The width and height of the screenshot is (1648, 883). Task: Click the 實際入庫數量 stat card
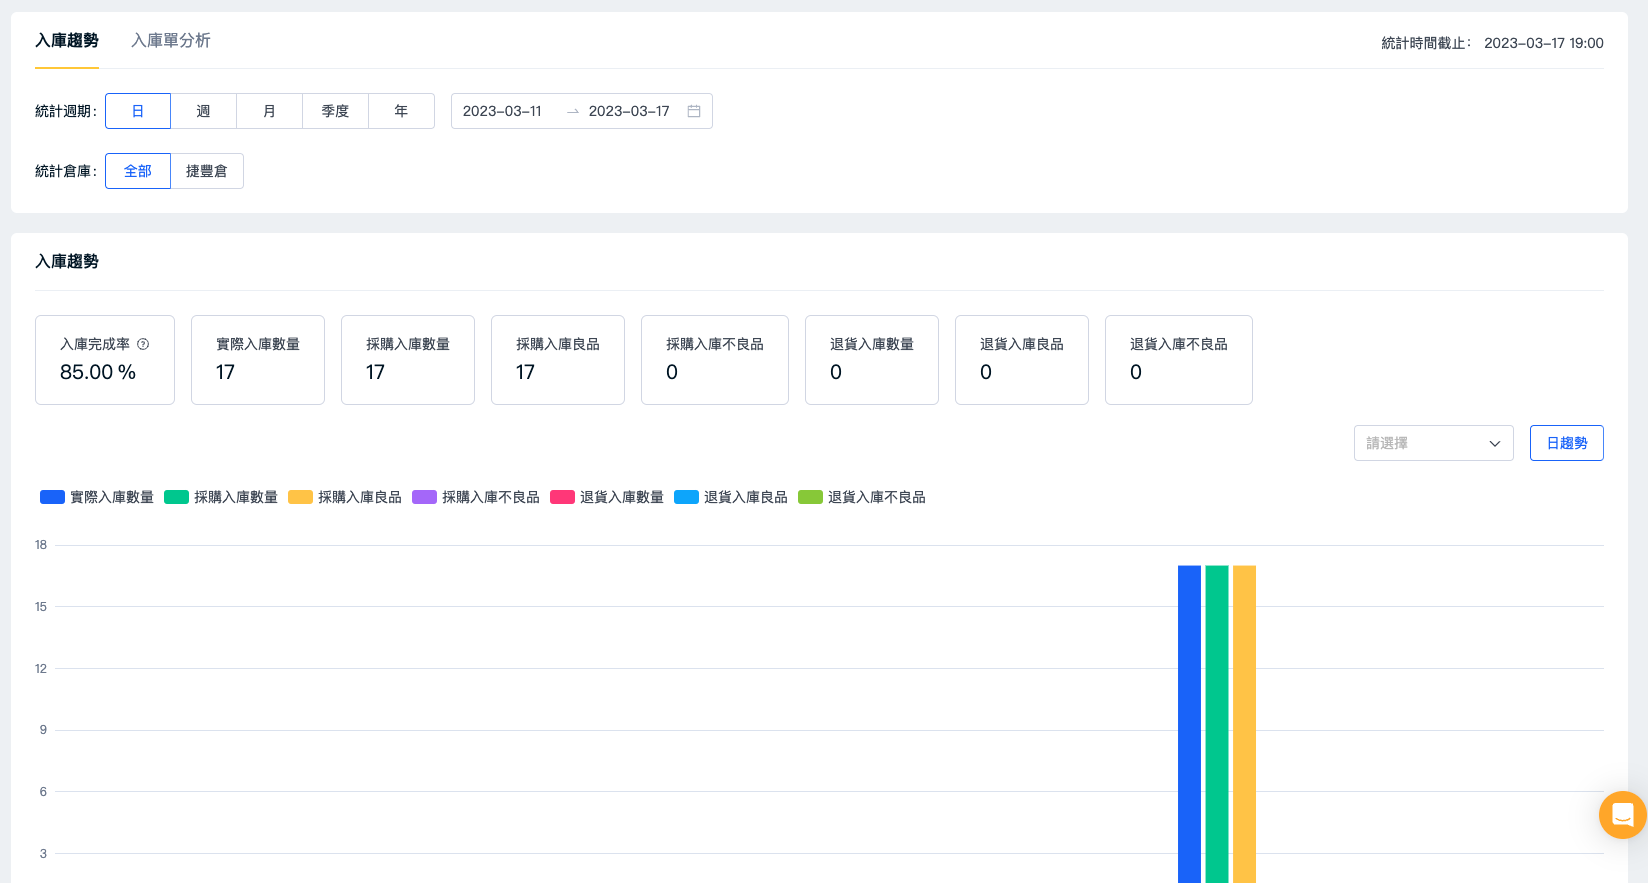point(258,360)
